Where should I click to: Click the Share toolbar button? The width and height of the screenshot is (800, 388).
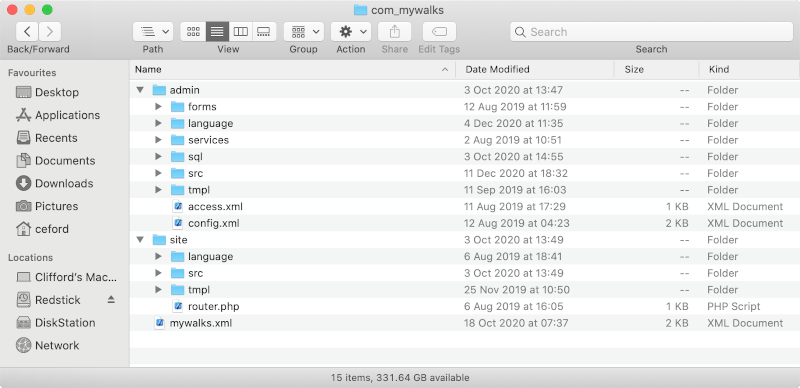tap(394, 32)
